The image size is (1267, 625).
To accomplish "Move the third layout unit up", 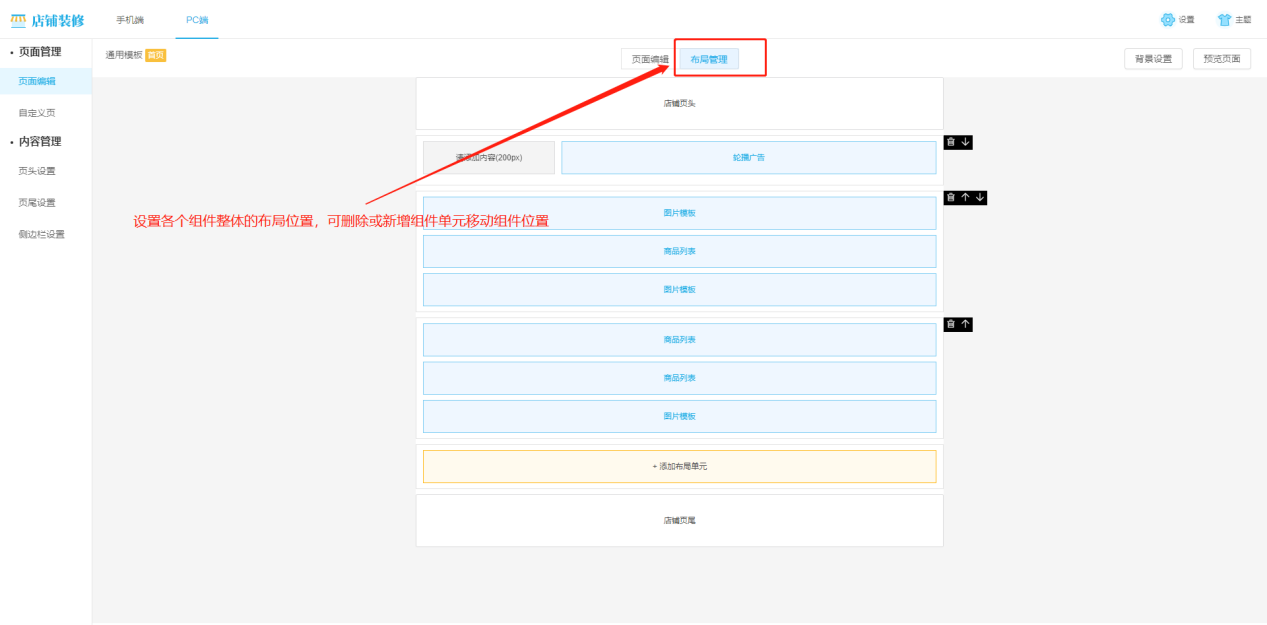I will 965,324.
